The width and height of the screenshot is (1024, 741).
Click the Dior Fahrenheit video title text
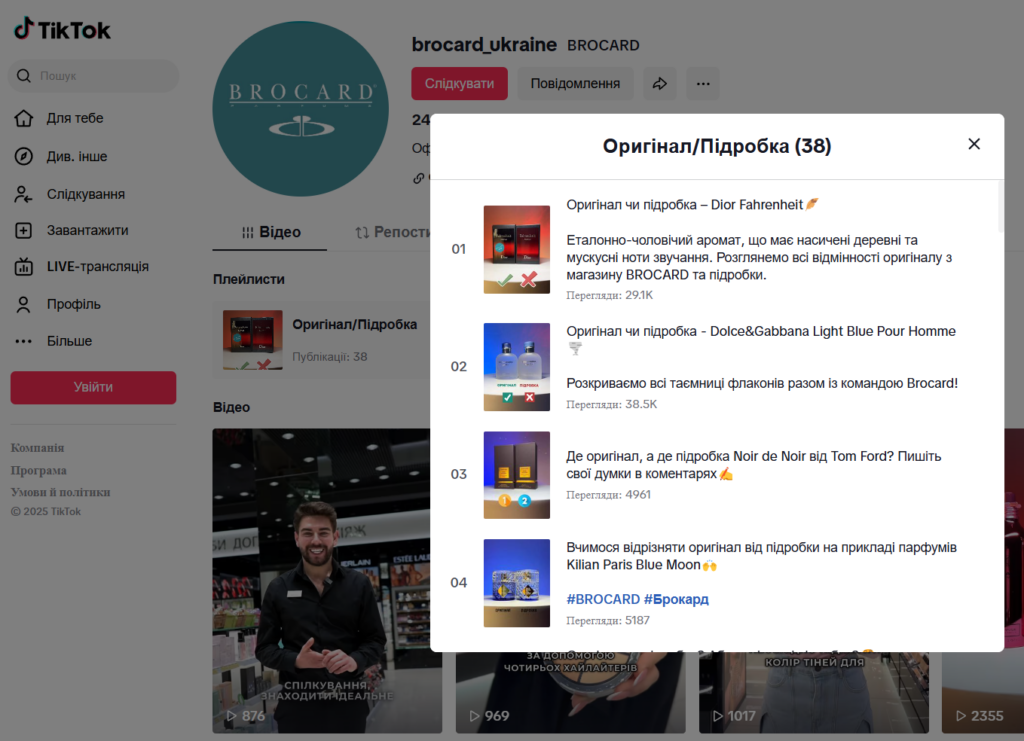[x=692, y=205]
